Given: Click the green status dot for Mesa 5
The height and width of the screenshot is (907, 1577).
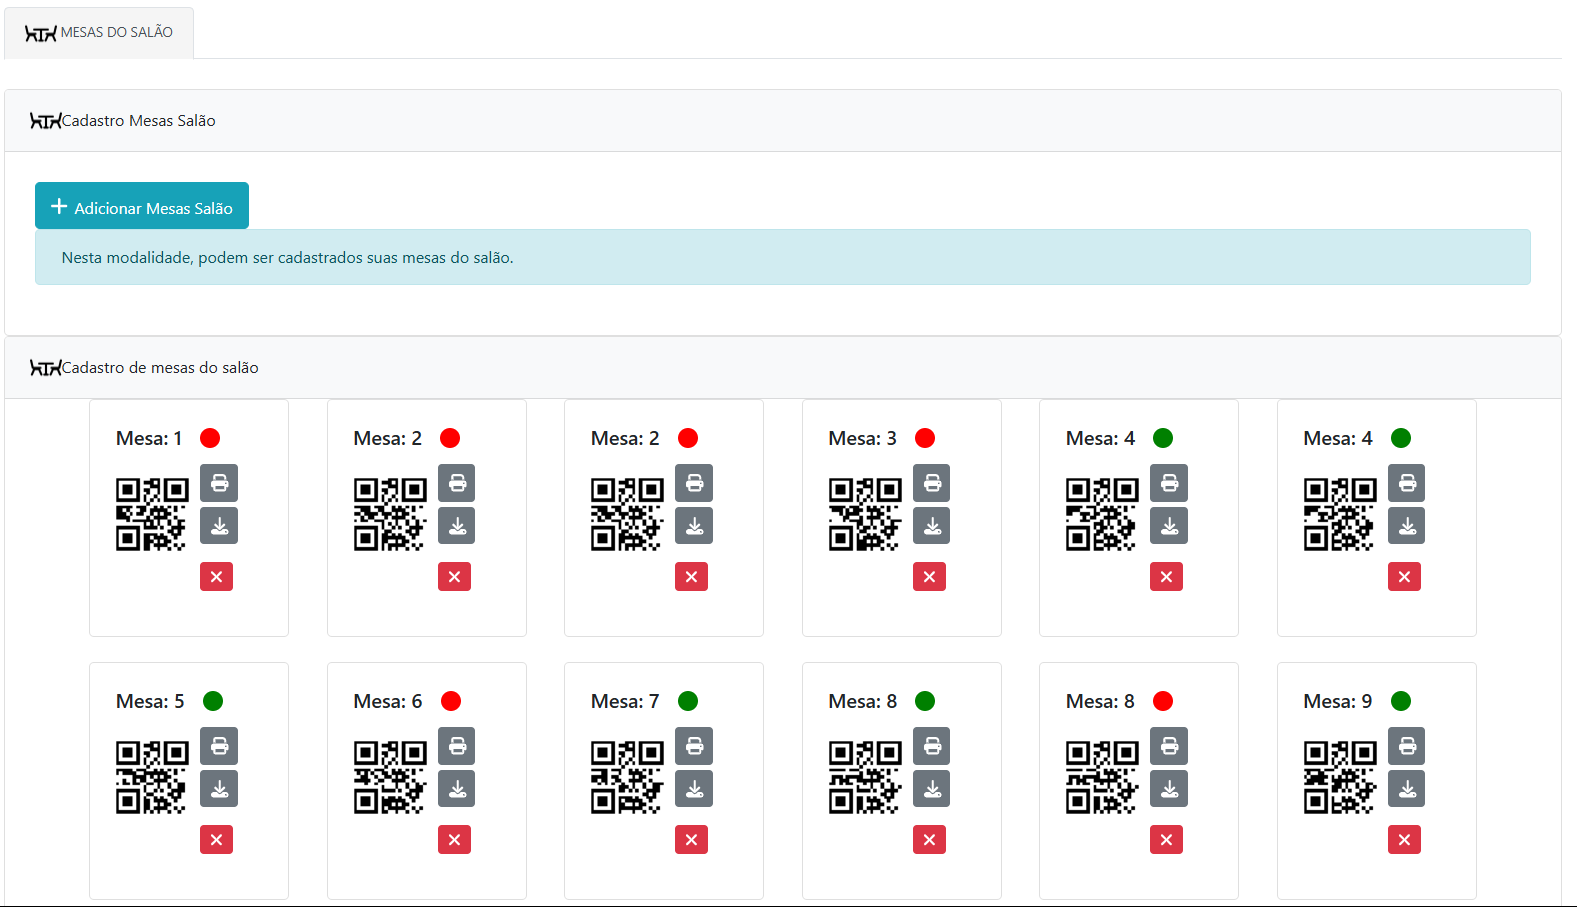Looking at the screenshot, I should [213, 701].
